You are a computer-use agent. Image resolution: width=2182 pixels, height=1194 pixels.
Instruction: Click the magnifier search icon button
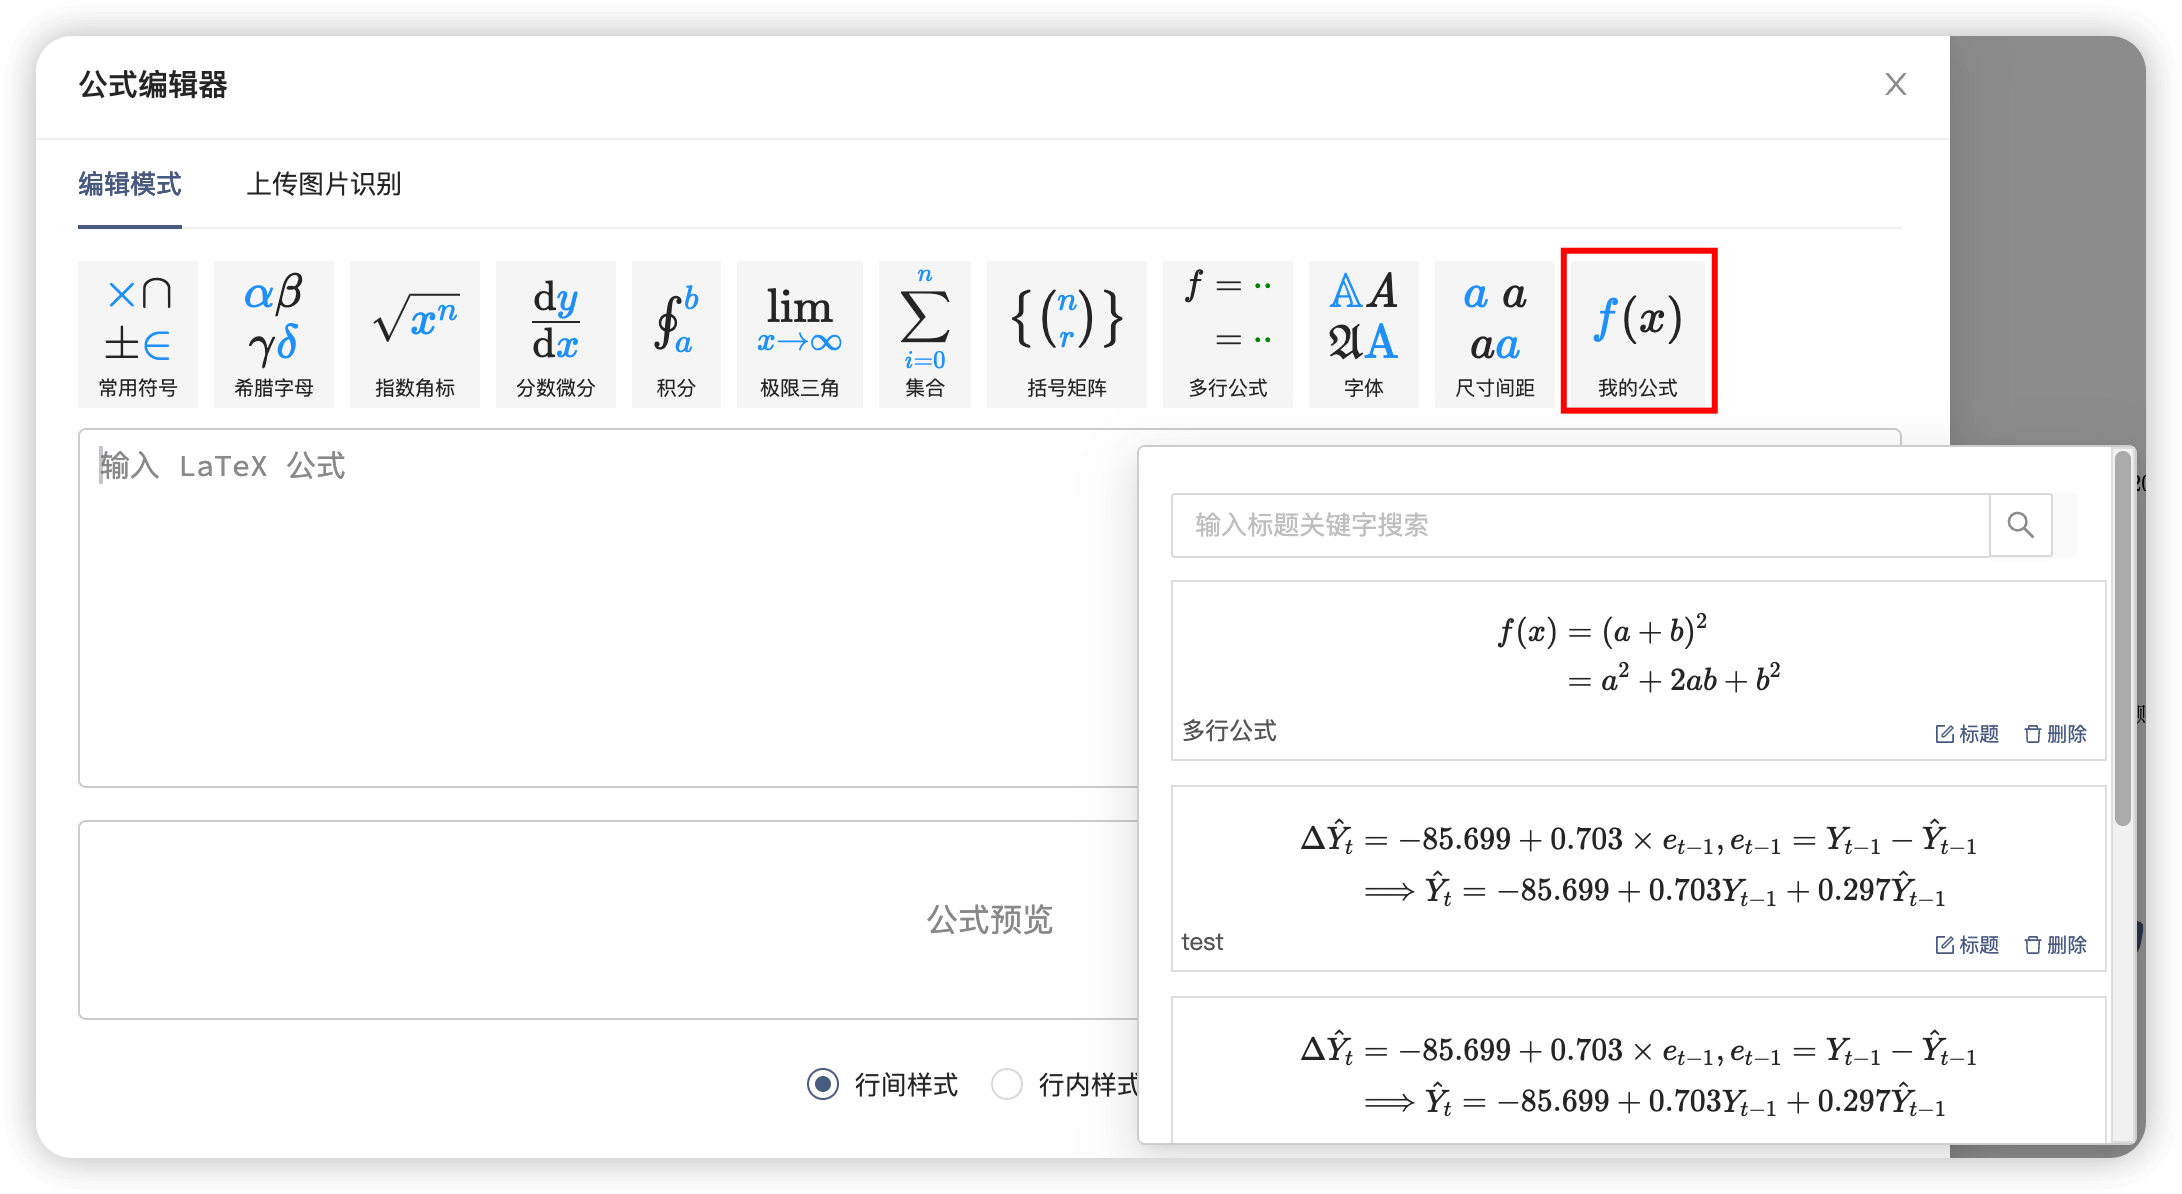tap(2020, 525)
